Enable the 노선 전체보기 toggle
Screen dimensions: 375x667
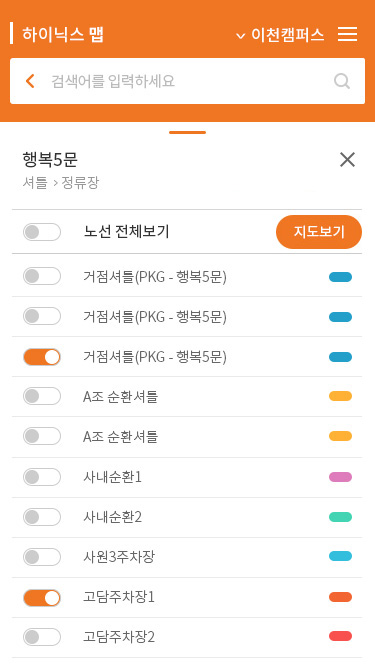tap(42, 232)
